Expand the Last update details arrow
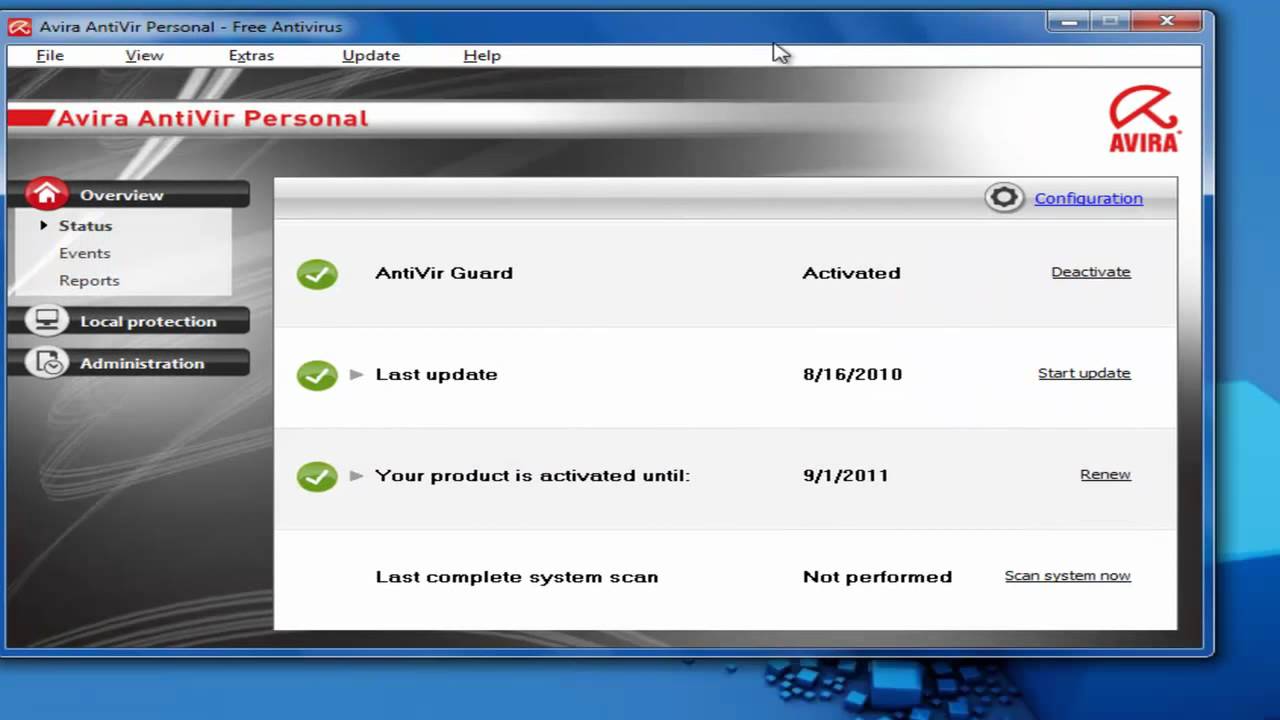1280x720 pixels. (357, 375)
